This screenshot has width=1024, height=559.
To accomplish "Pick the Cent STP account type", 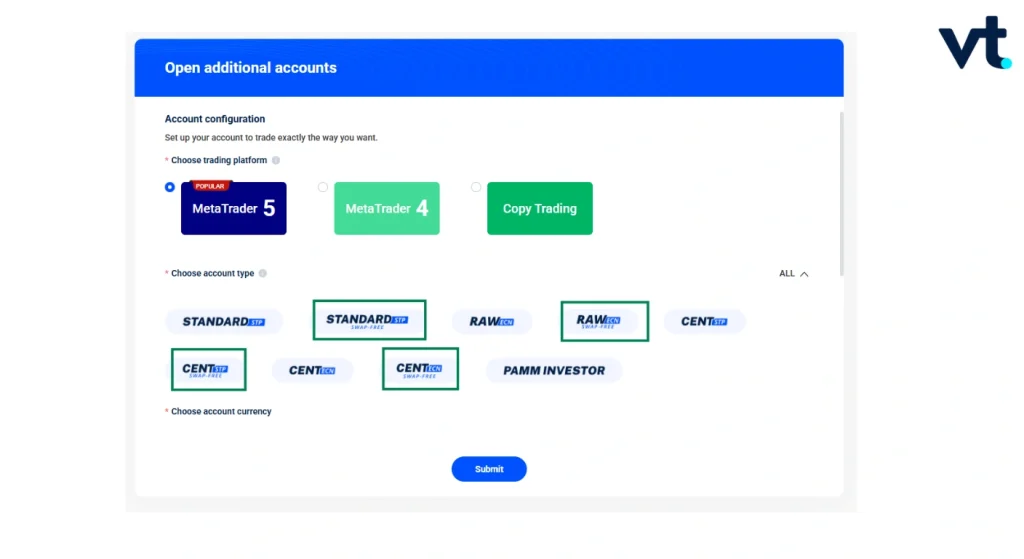I will [x=704, y=321].
